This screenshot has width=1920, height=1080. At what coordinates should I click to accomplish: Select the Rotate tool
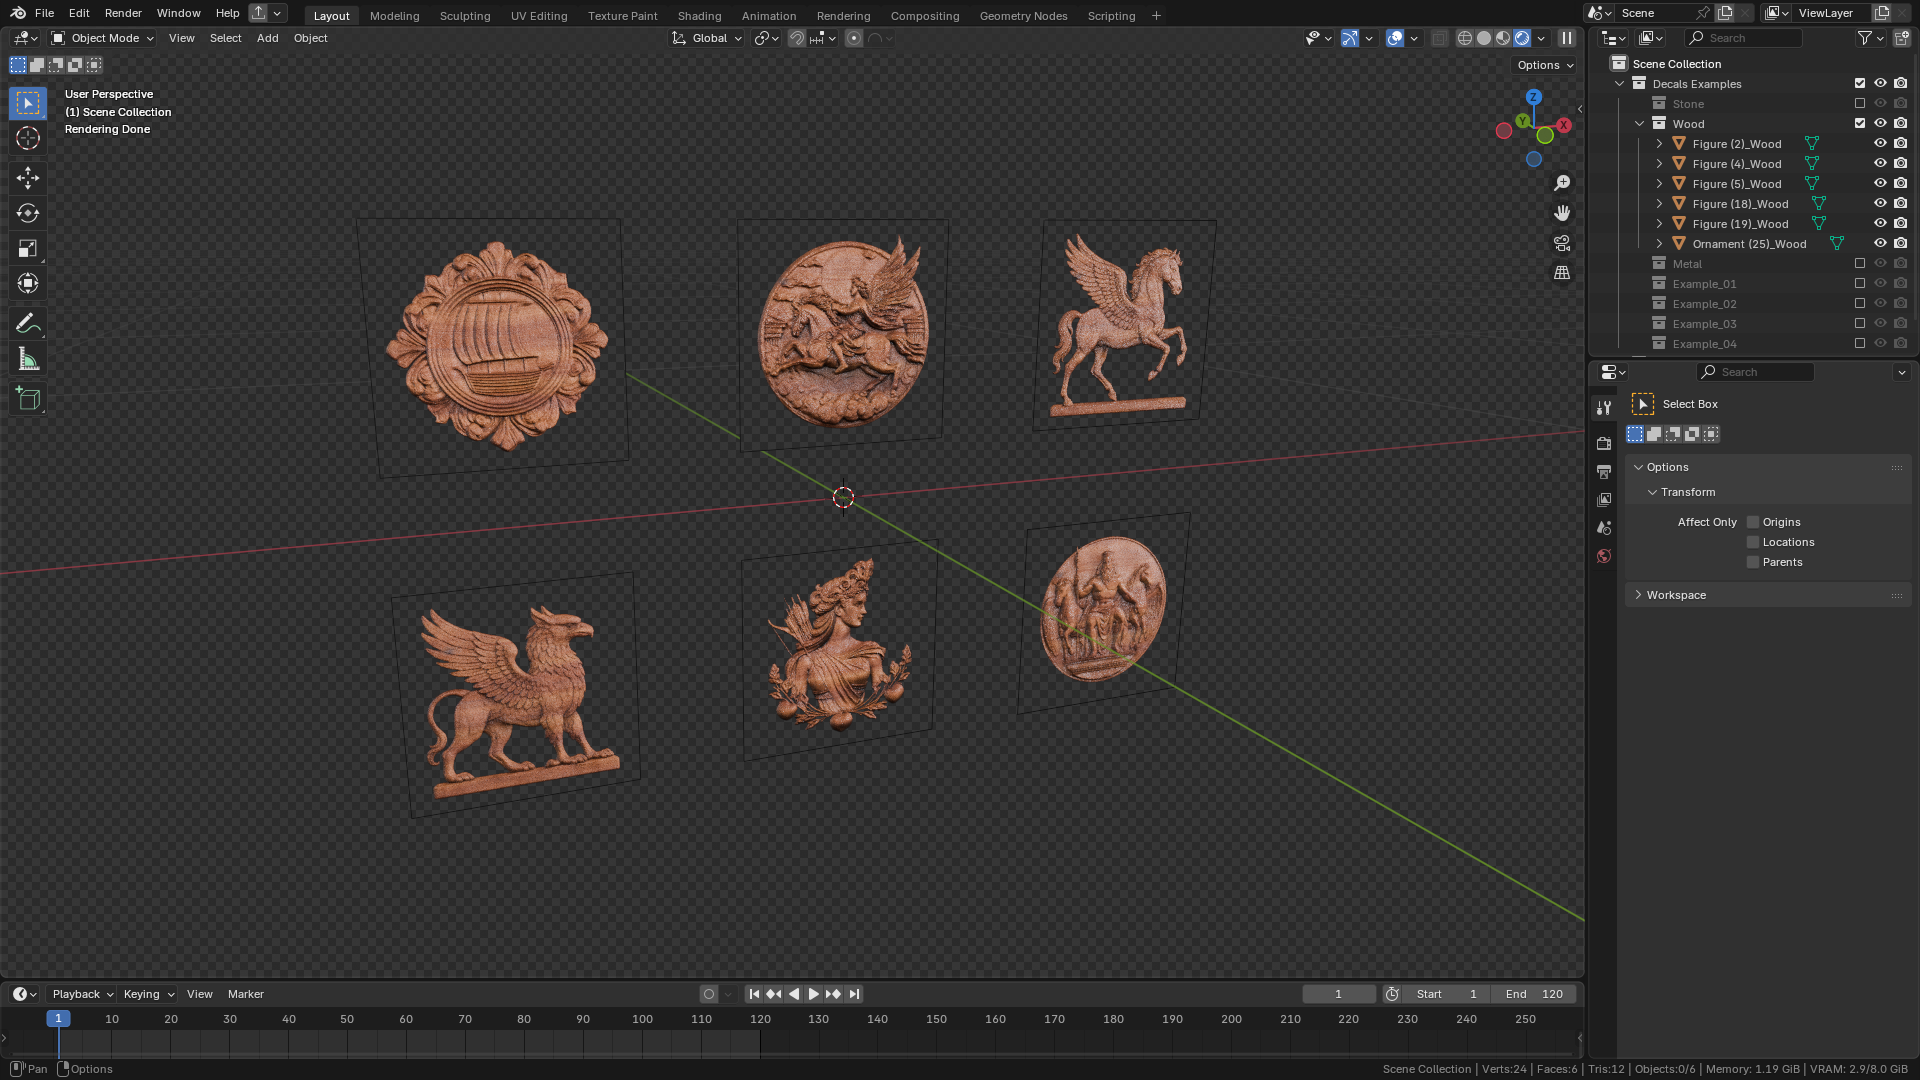28,213
